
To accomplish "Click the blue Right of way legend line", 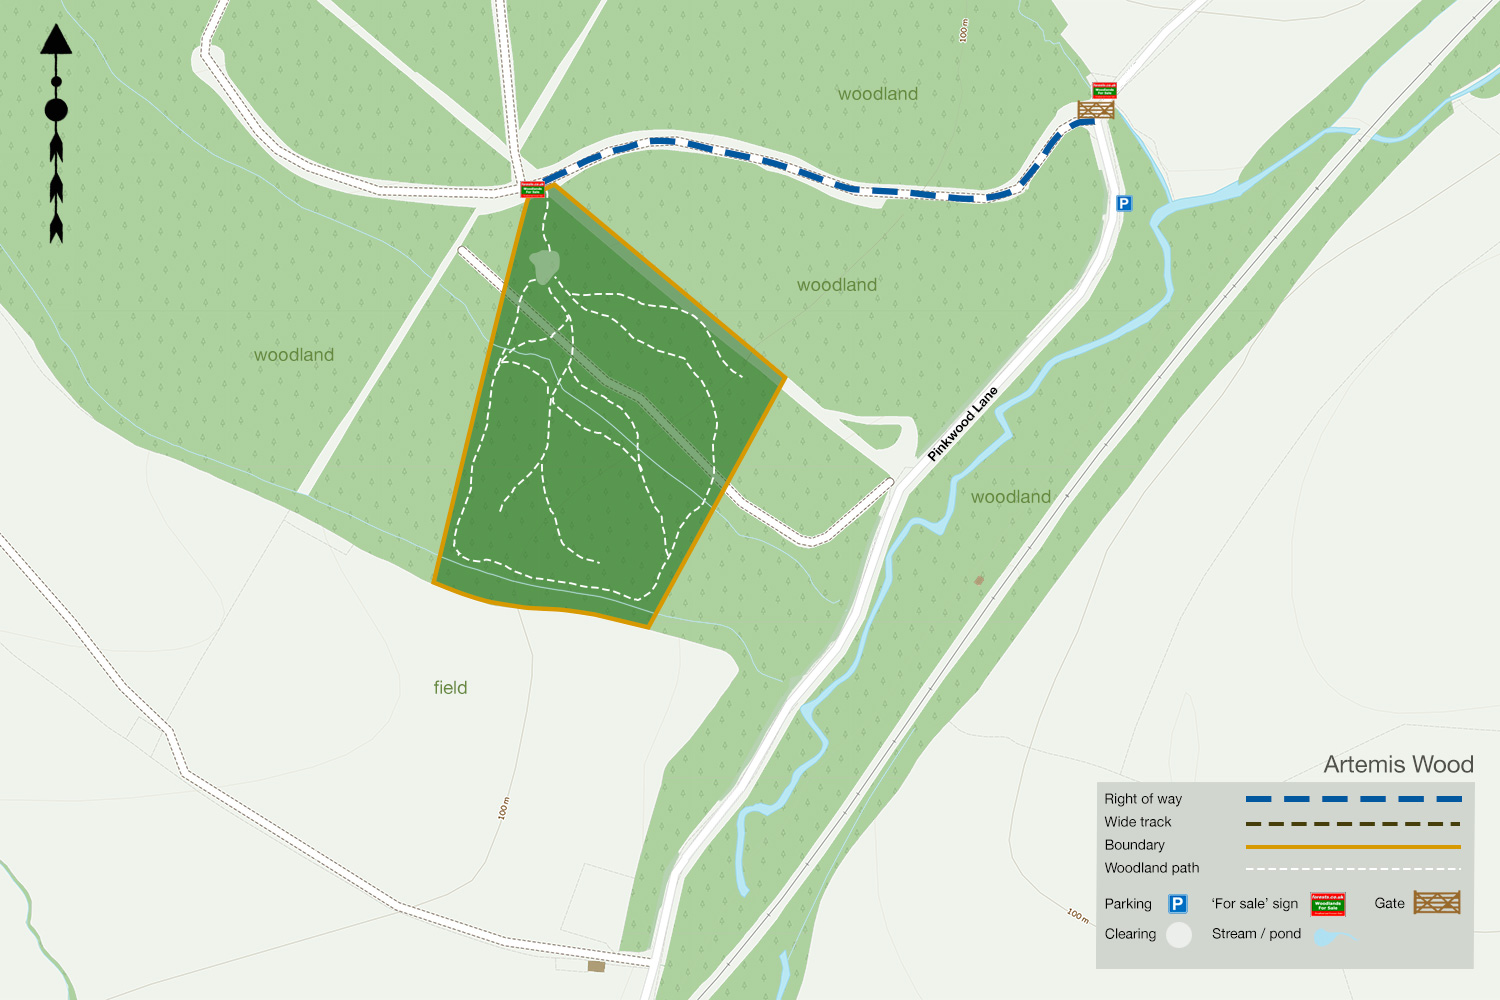I will (x=1353, y=799).
